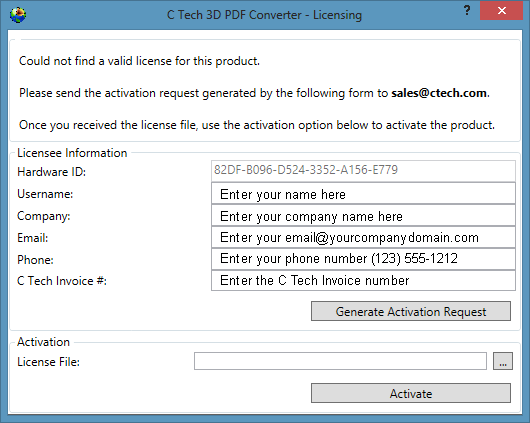530x423 pixels.
Task: Browse for license file with ellipsis button
Action: click(x=503, y=361)
